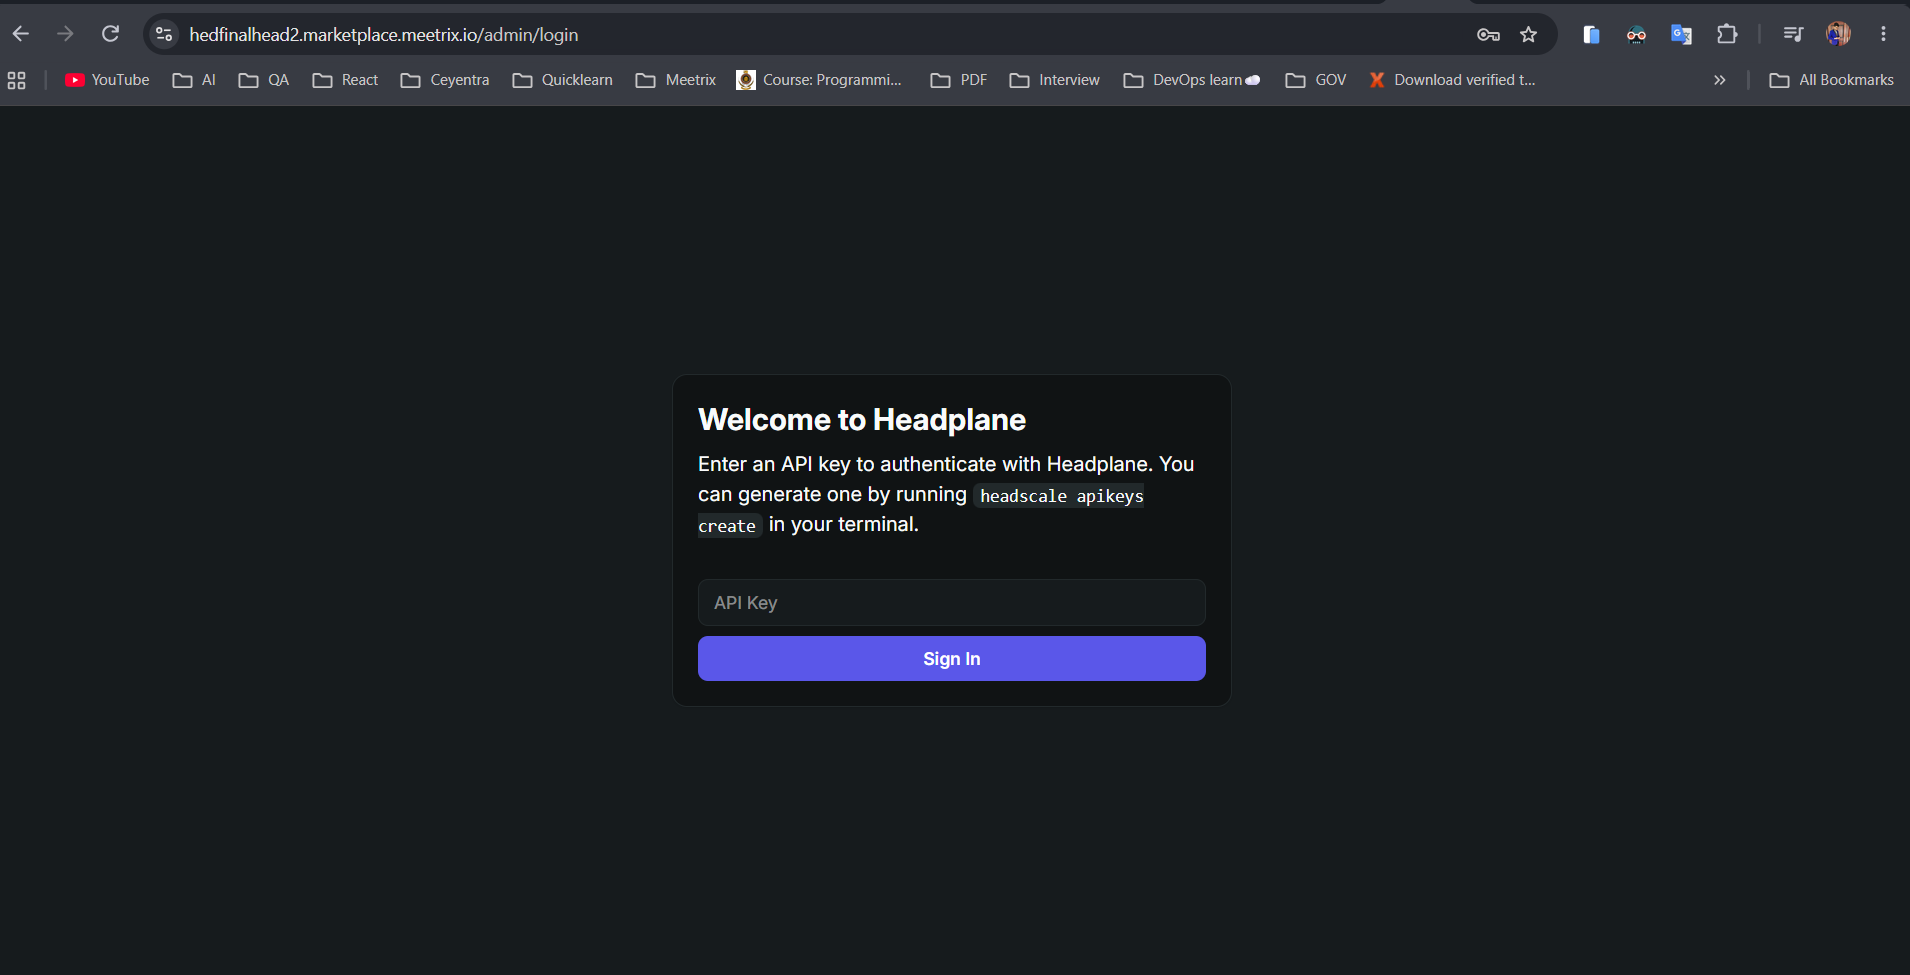
Task: Open the apps grid in bookmarks bar
Action: 17,80
